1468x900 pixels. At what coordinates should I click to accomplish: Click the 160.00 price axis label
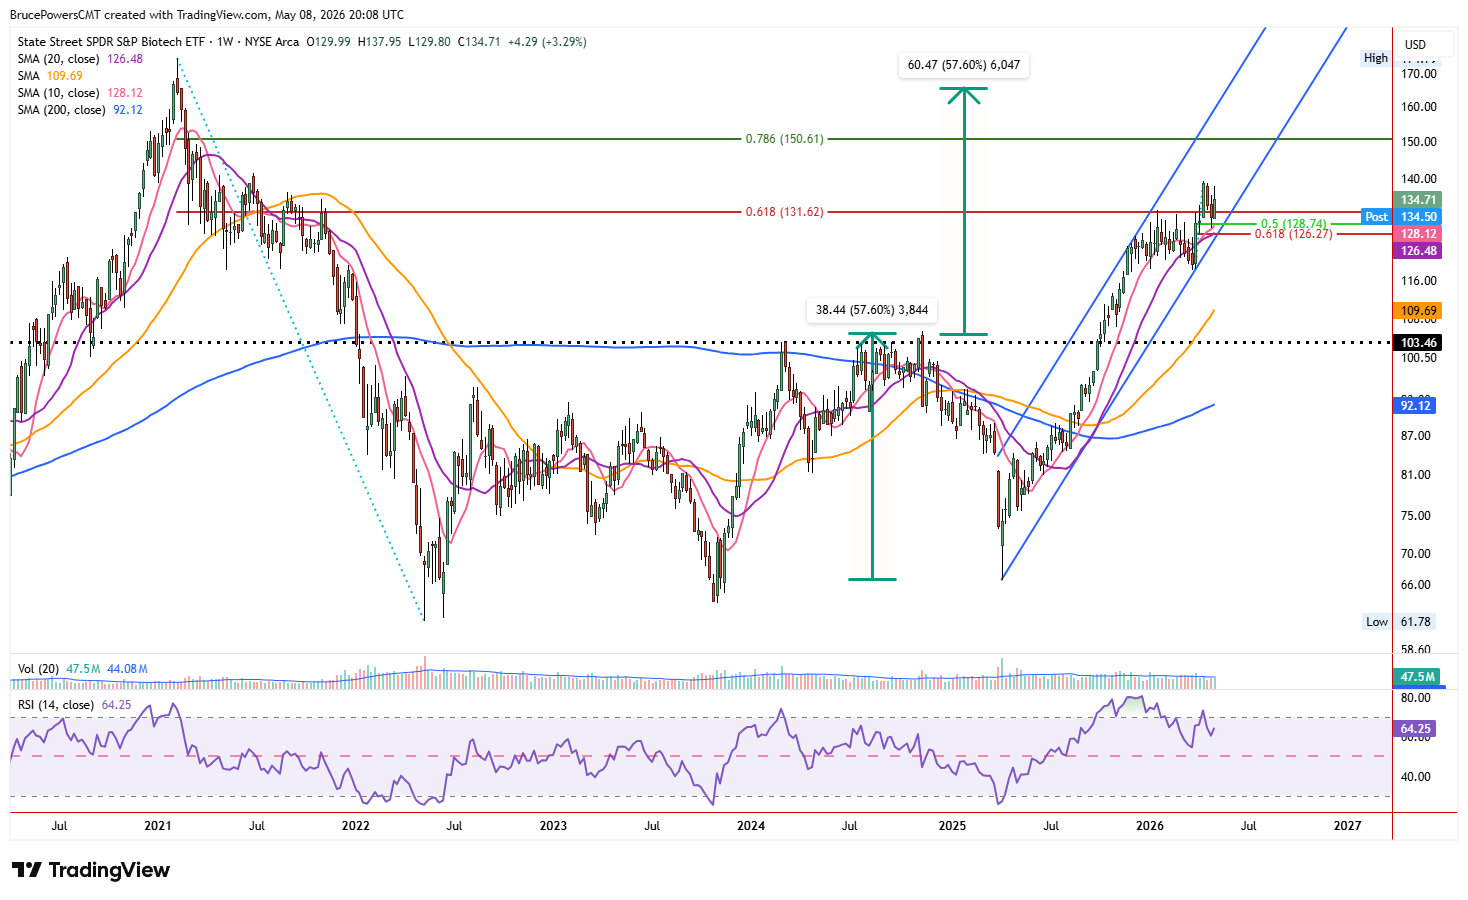[x=1419, y=107]
